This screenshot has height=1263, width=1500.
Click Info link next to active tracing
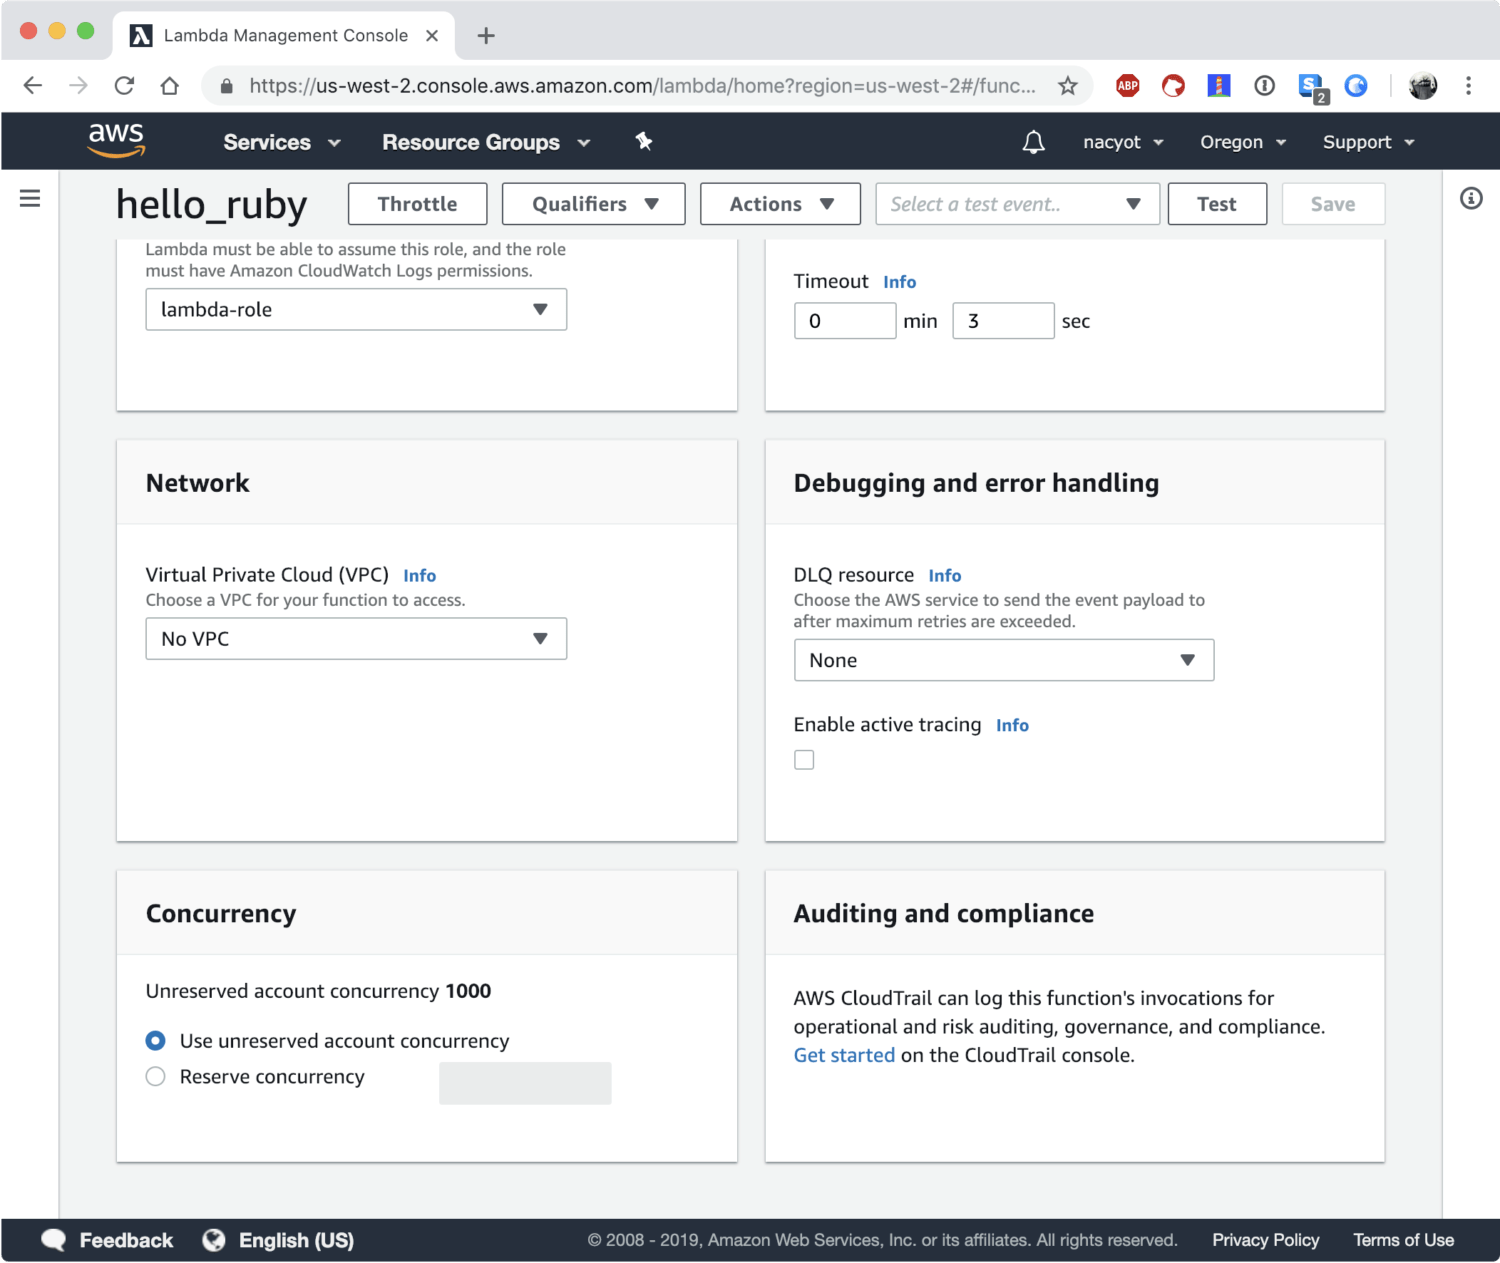pos(1012,725)
